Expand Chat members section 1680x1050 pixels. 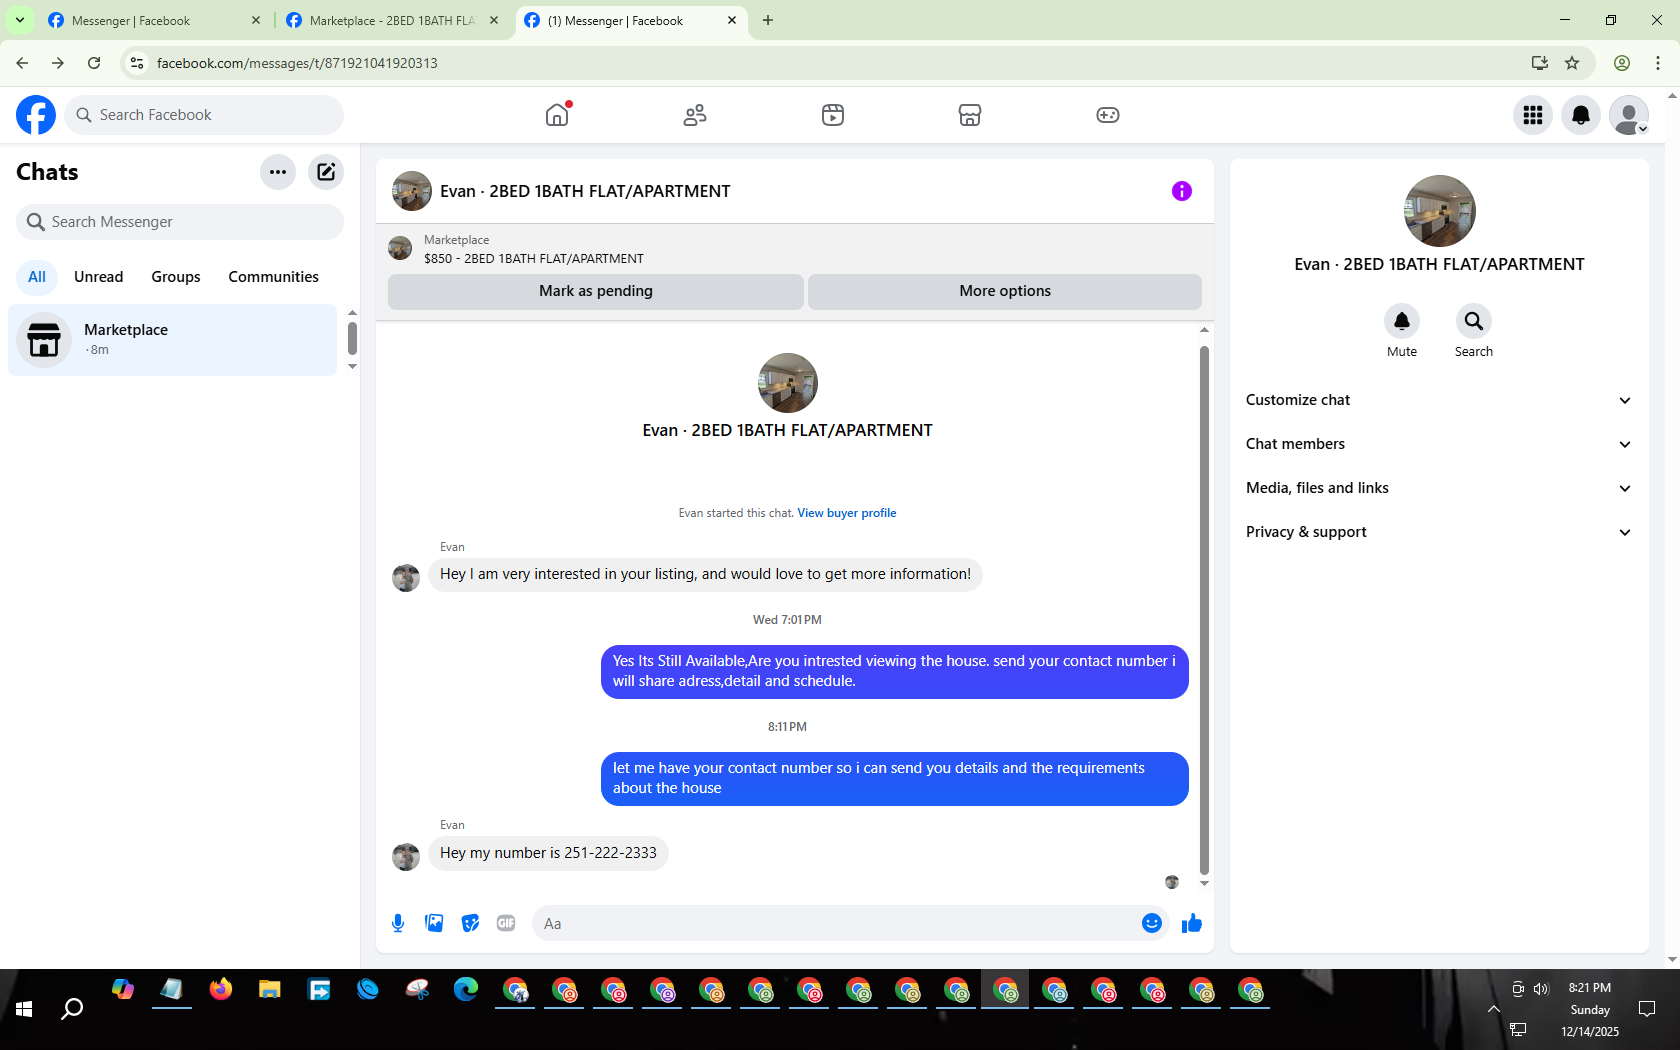click(x=1439, y=444)
